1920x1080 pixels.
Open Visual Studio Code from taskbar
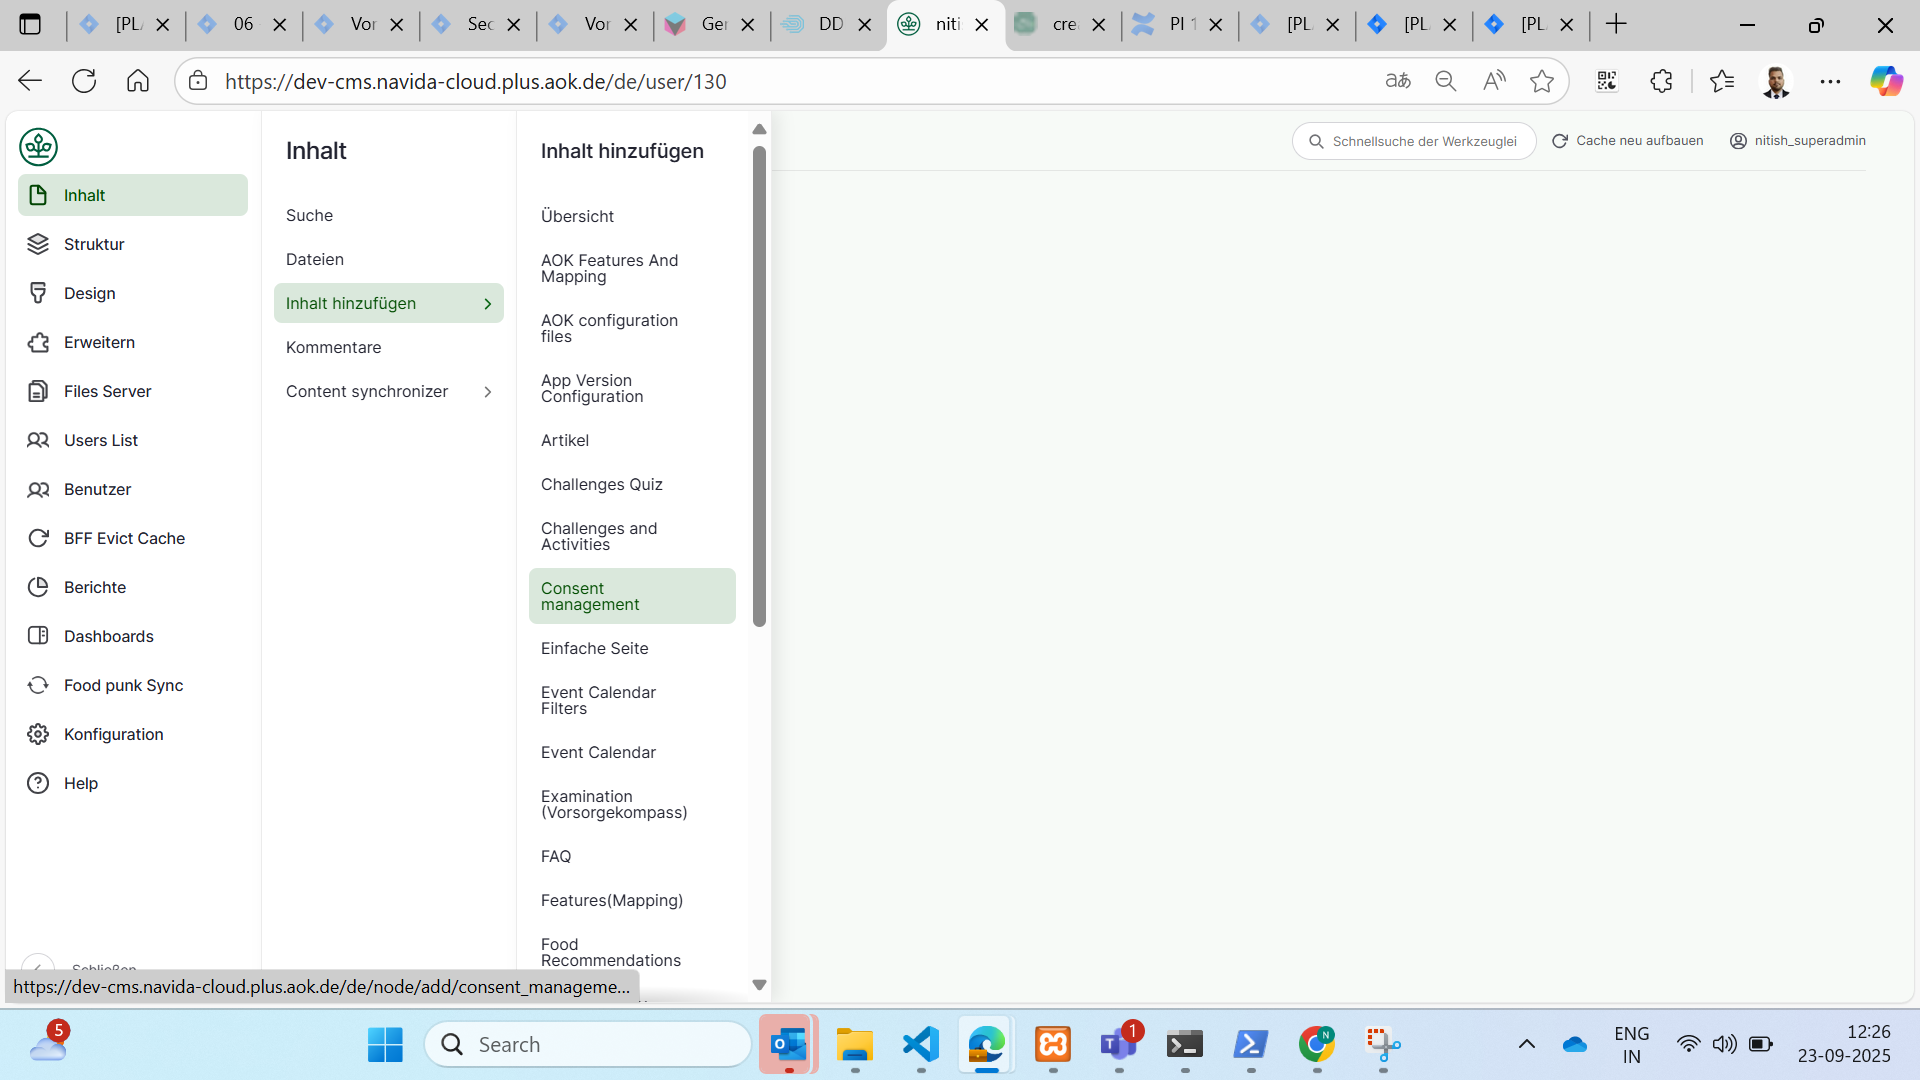(x=920, y=1045)
